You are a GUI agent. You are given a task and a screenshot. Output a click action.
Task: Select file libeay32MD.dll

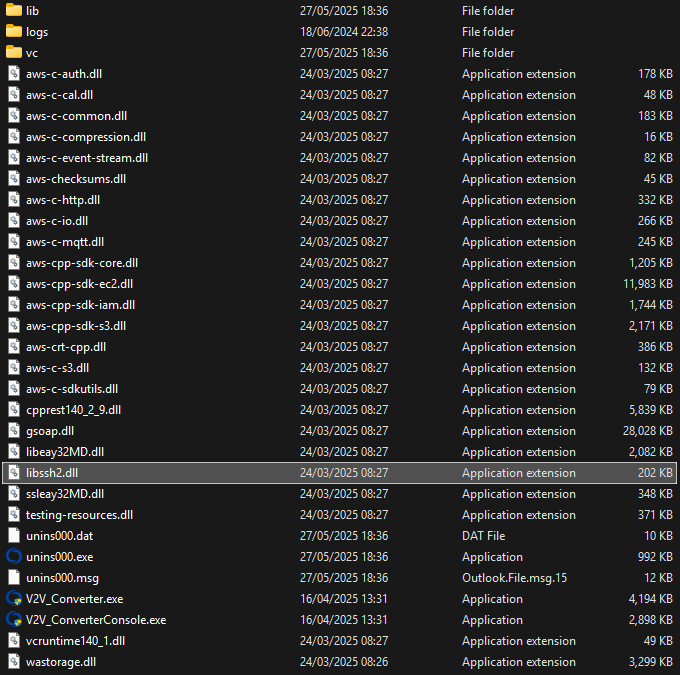tap(65, 452)
